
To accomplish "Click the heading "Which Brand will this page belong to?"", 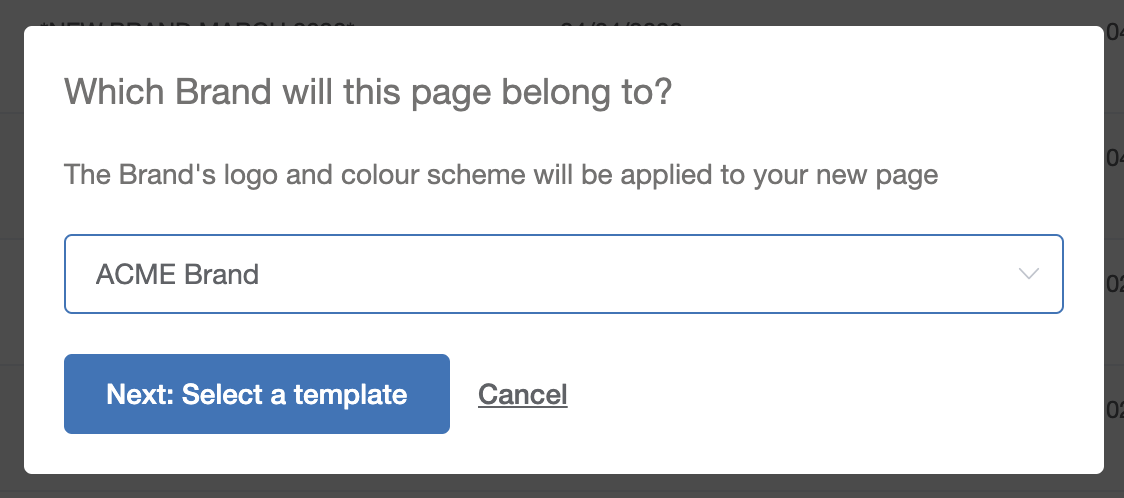I will tap(367, 93).
